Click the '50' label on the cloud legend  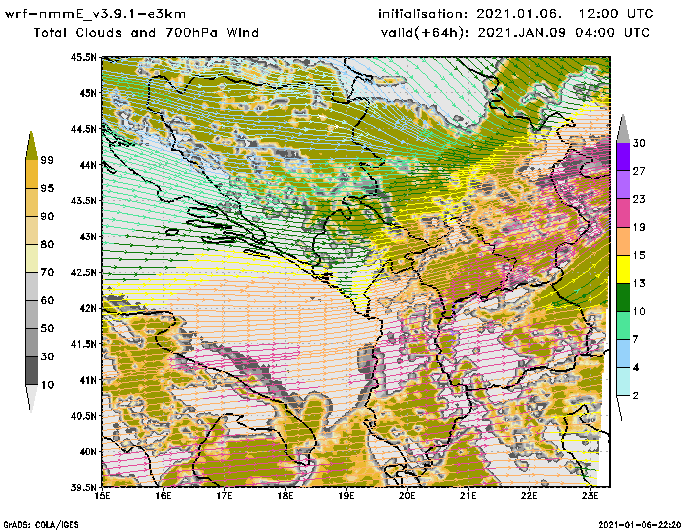(47, 329)
